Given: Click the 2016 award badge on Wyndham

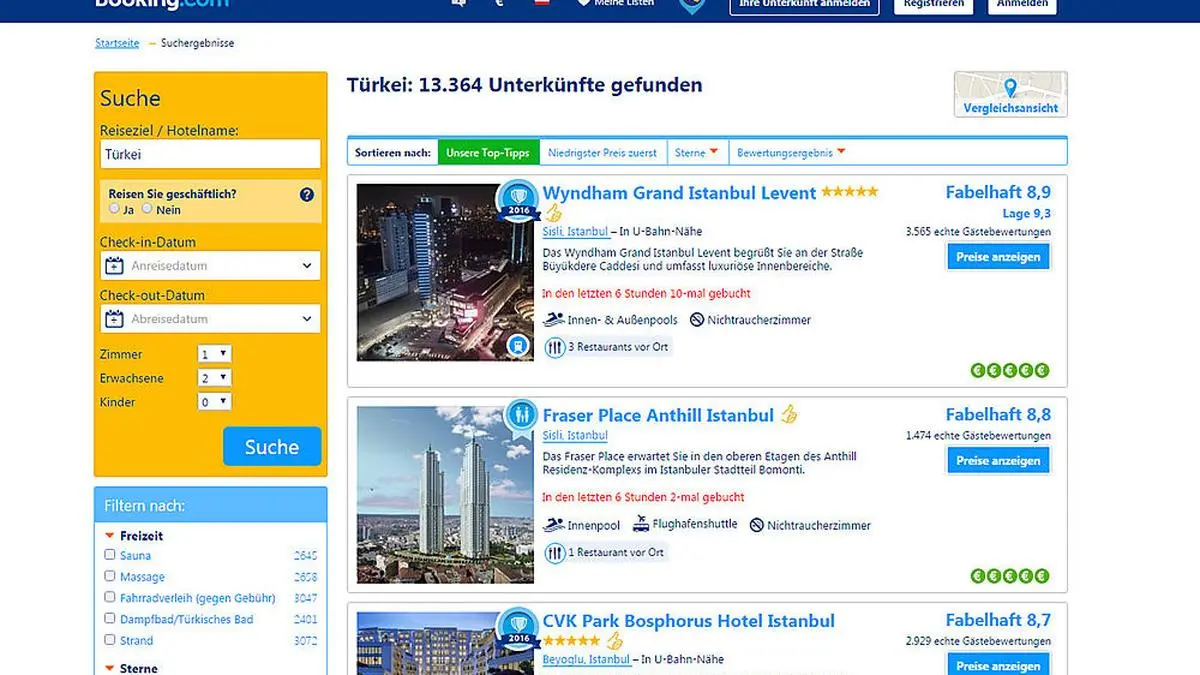Looking at the screenshot, I should coord(518,200).
